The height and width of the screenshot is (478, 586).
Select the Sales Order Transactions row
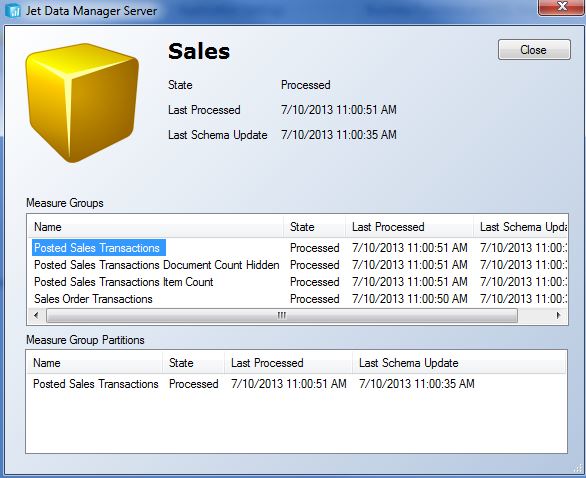coord(297,299)
